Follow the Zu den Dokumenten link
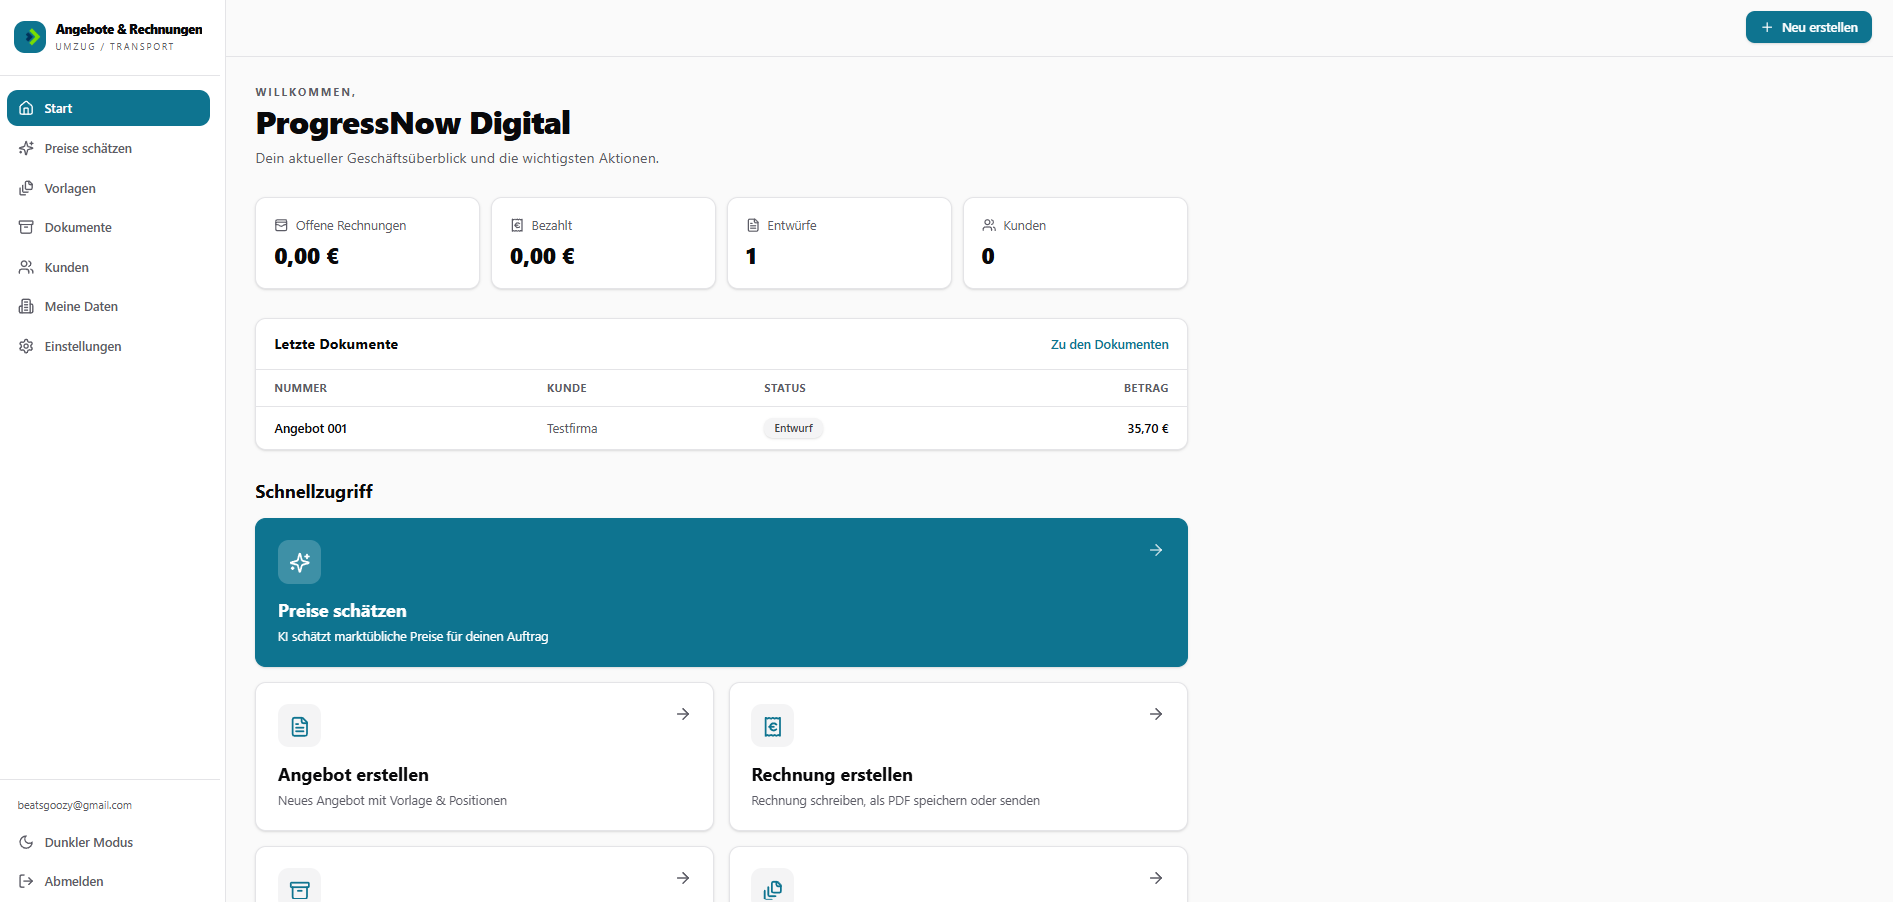 (x=1109, y=344)
